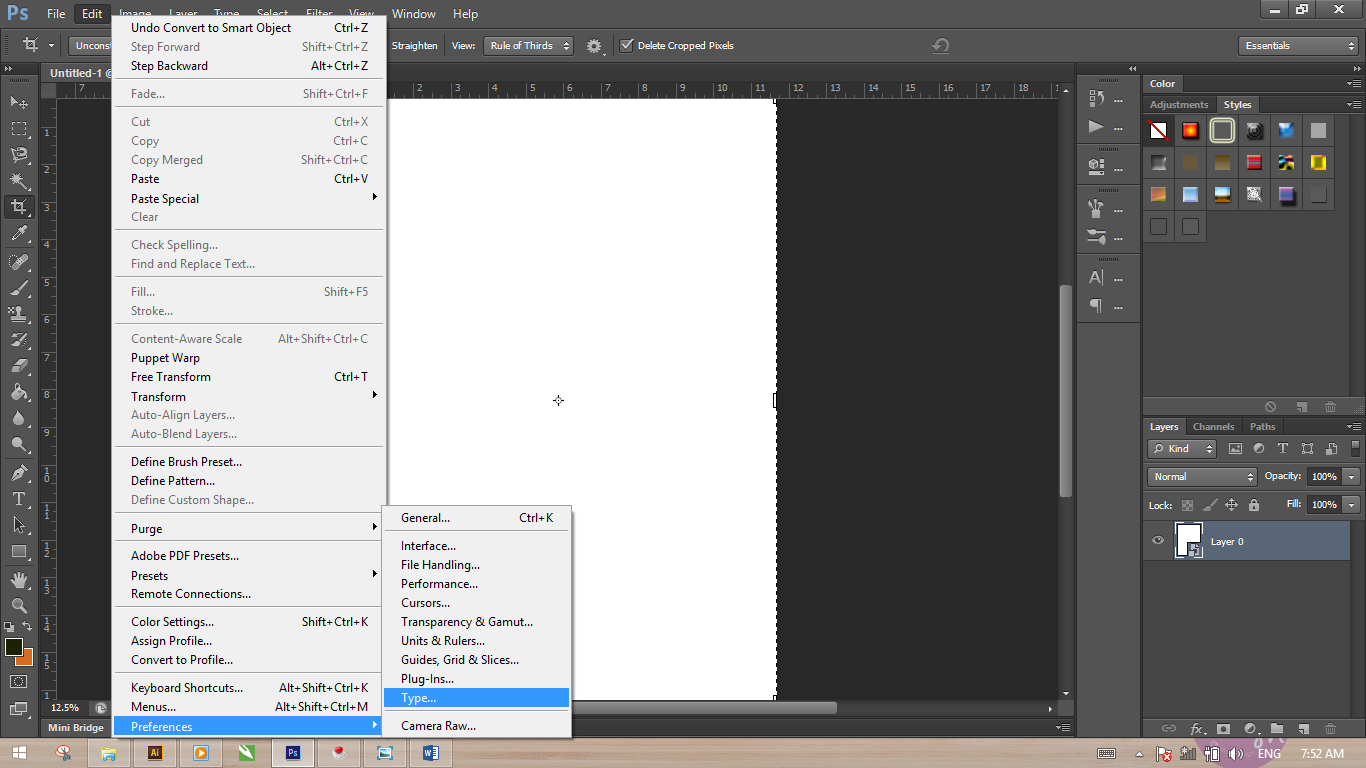Activate the Crop tool
Image resolution: width=1366 pixels, height=768 pixels.
(18, 207)
